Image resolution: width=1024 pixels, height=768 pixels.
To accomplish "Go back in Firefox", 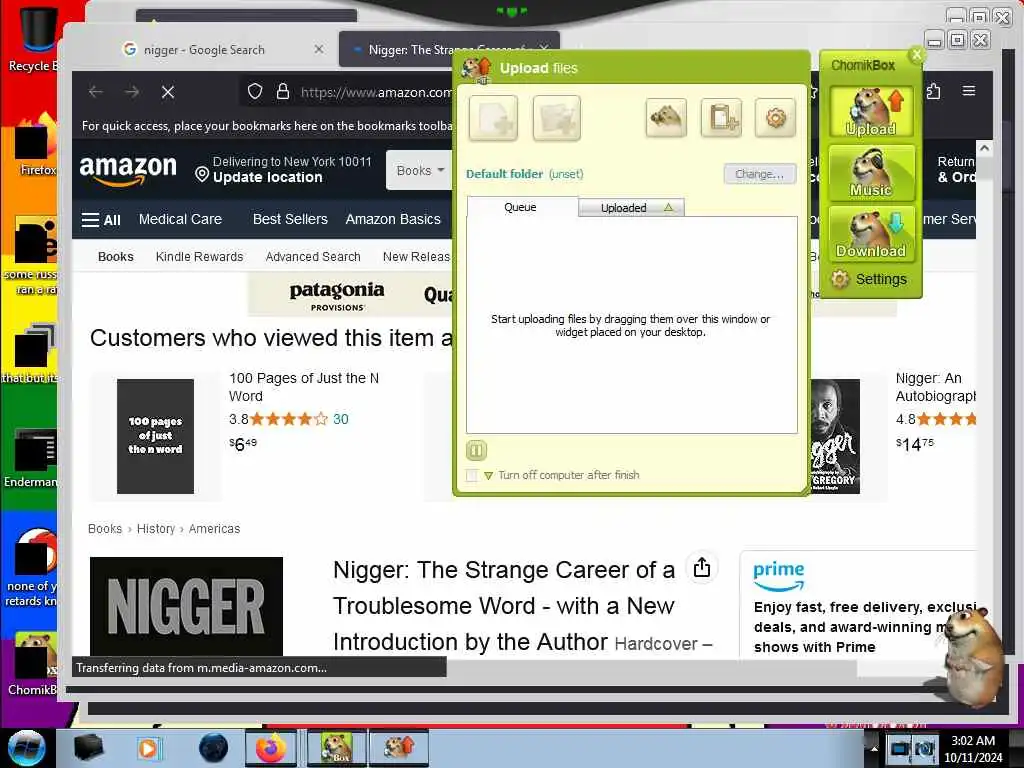I will click(x=96, y=92).
